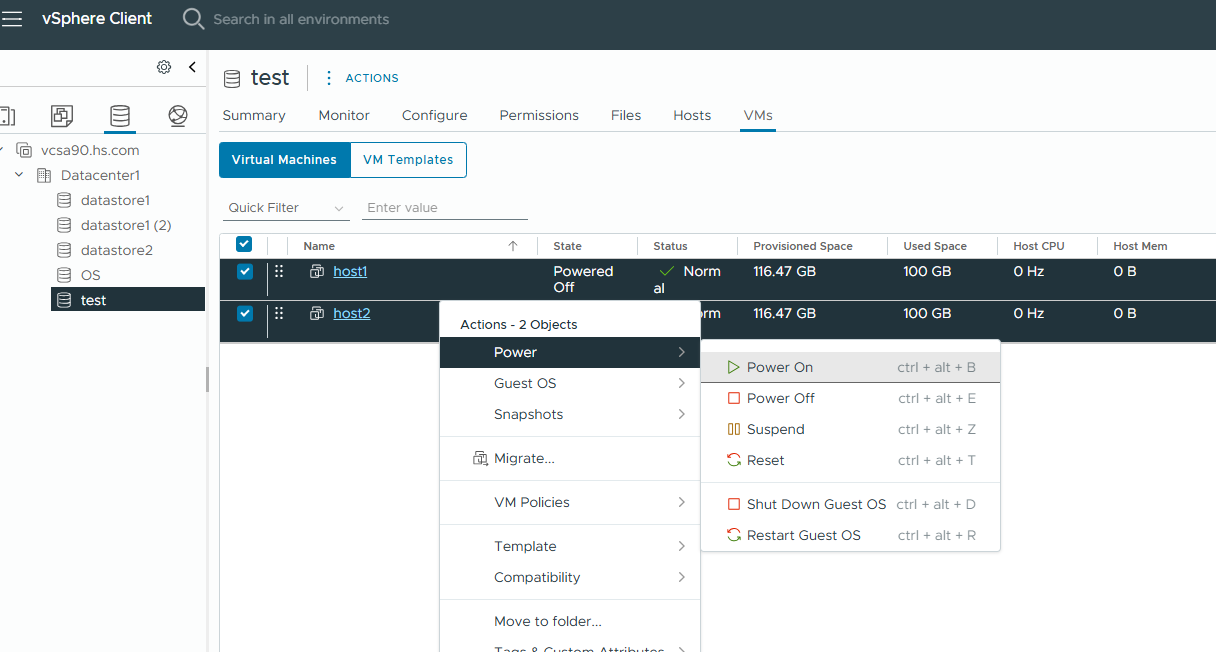Select the Virtual Machines toggle button
Screen dimensions: 1216x652
pyautogui.click(x=285, y=160)
